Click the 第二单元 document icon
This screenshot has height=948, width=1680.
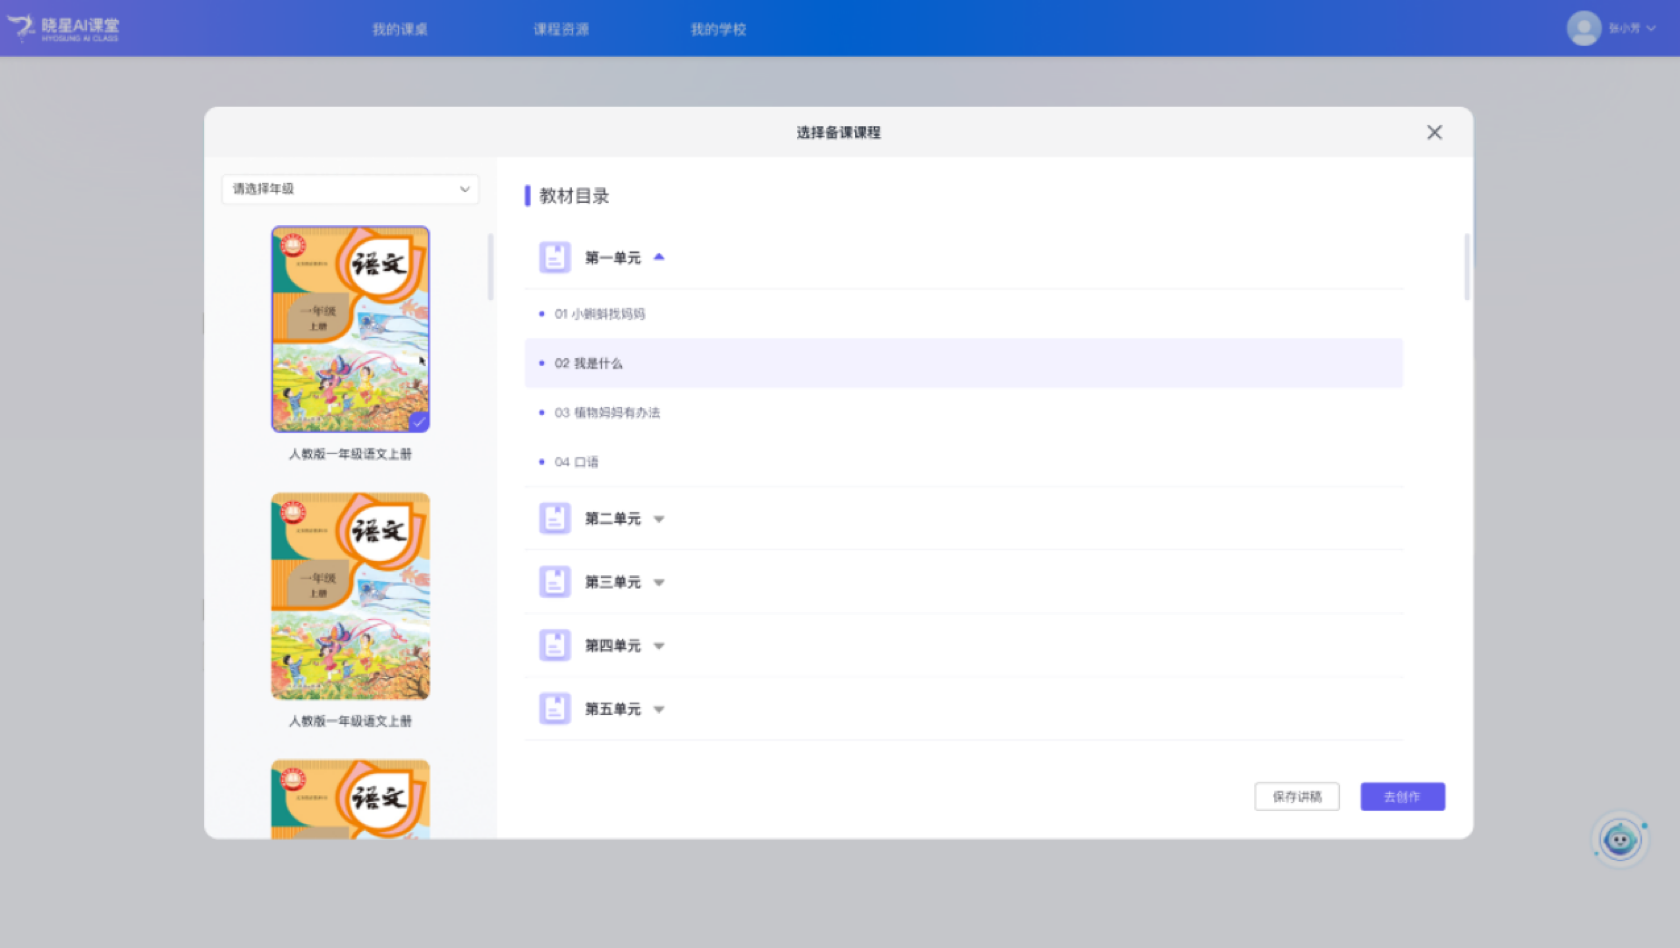(x=555, y=519)
